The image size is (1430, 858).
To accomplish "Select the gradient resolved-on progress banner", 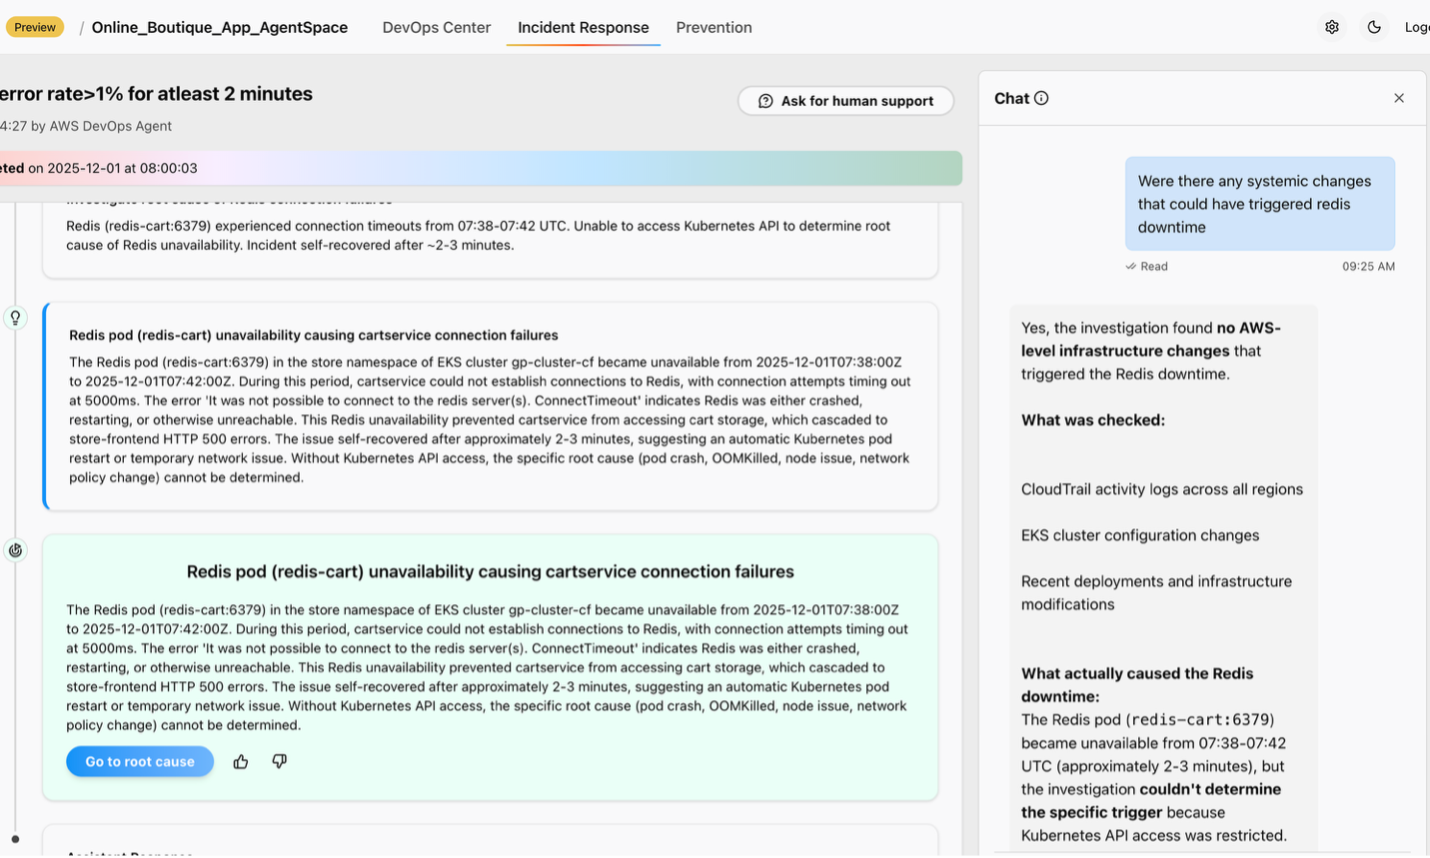I will (480, 168).
